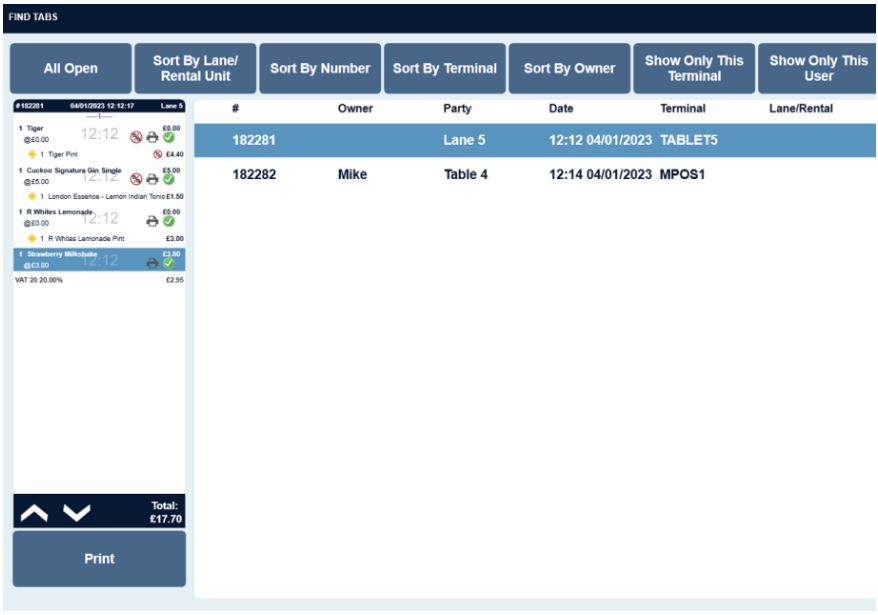The width and height of the screenshot is (878, 615).
Task: Click the Print button
Action: click(99, 558)
